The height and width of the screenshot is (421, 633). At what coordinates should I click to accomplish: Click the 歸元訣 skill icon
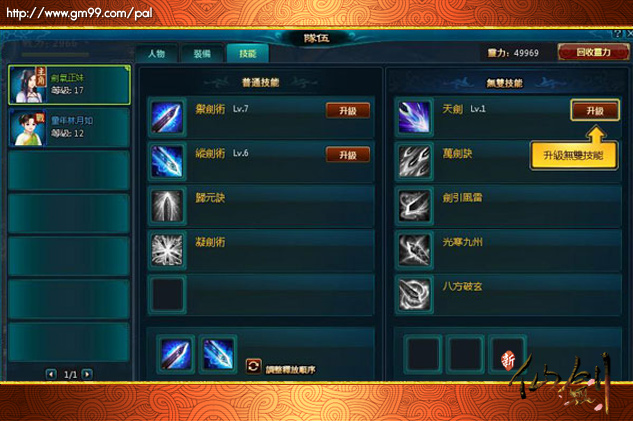coord(167,206)
